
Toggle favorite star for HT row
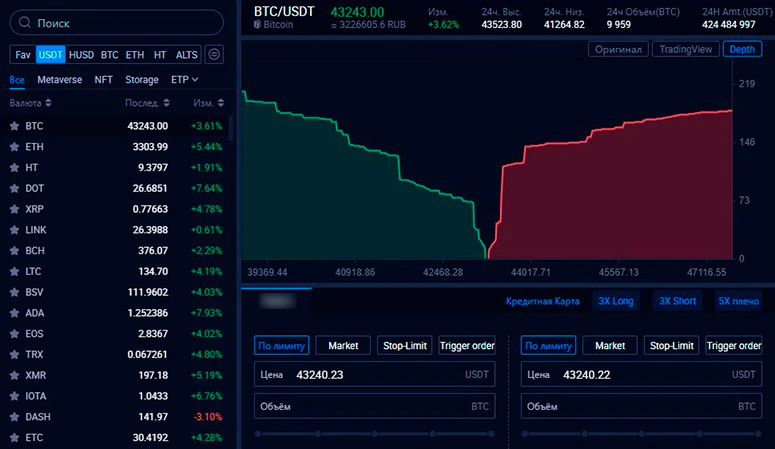pyautogui.click(x=14, y=168)
